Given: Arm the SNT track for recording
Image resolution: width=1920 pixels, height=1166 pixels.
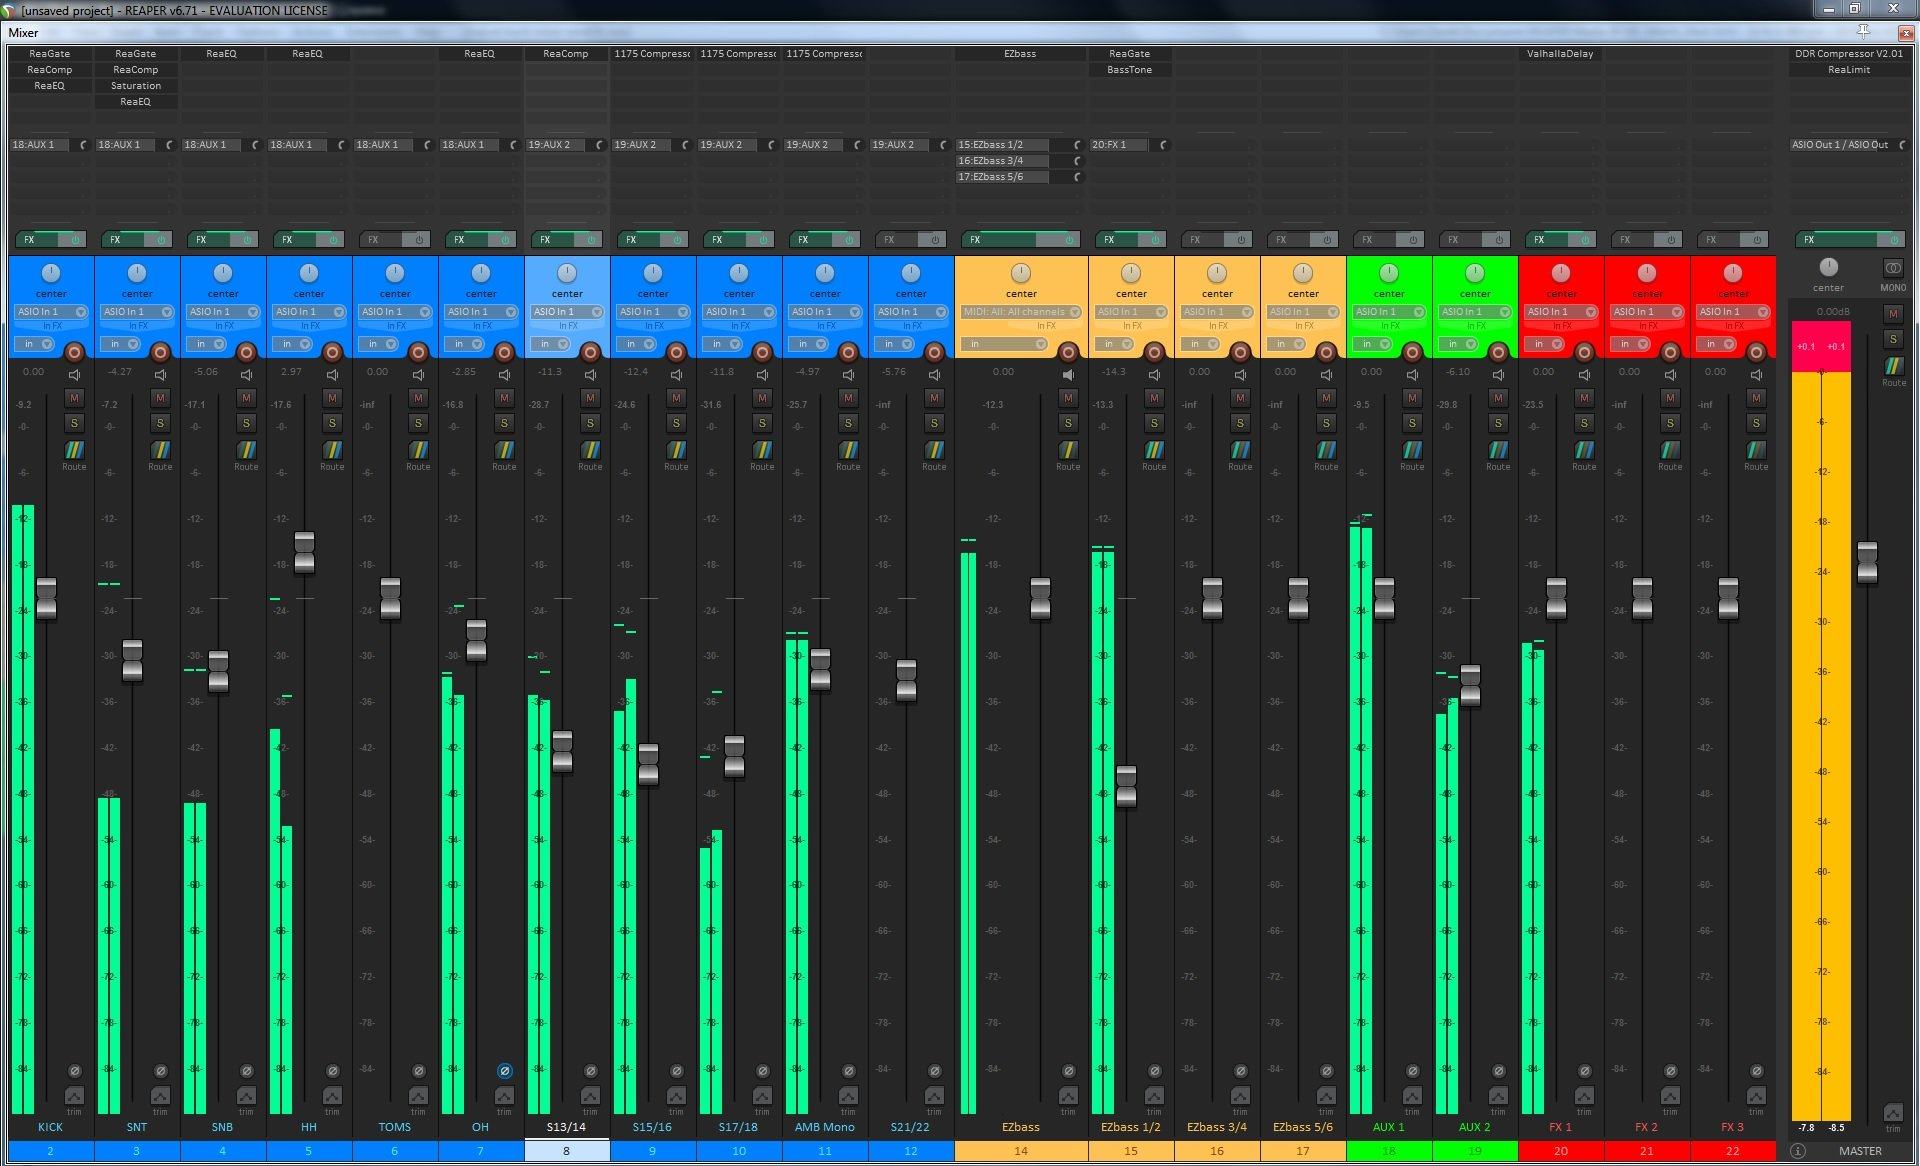Looking at the screenshot, I should point(160,352).
